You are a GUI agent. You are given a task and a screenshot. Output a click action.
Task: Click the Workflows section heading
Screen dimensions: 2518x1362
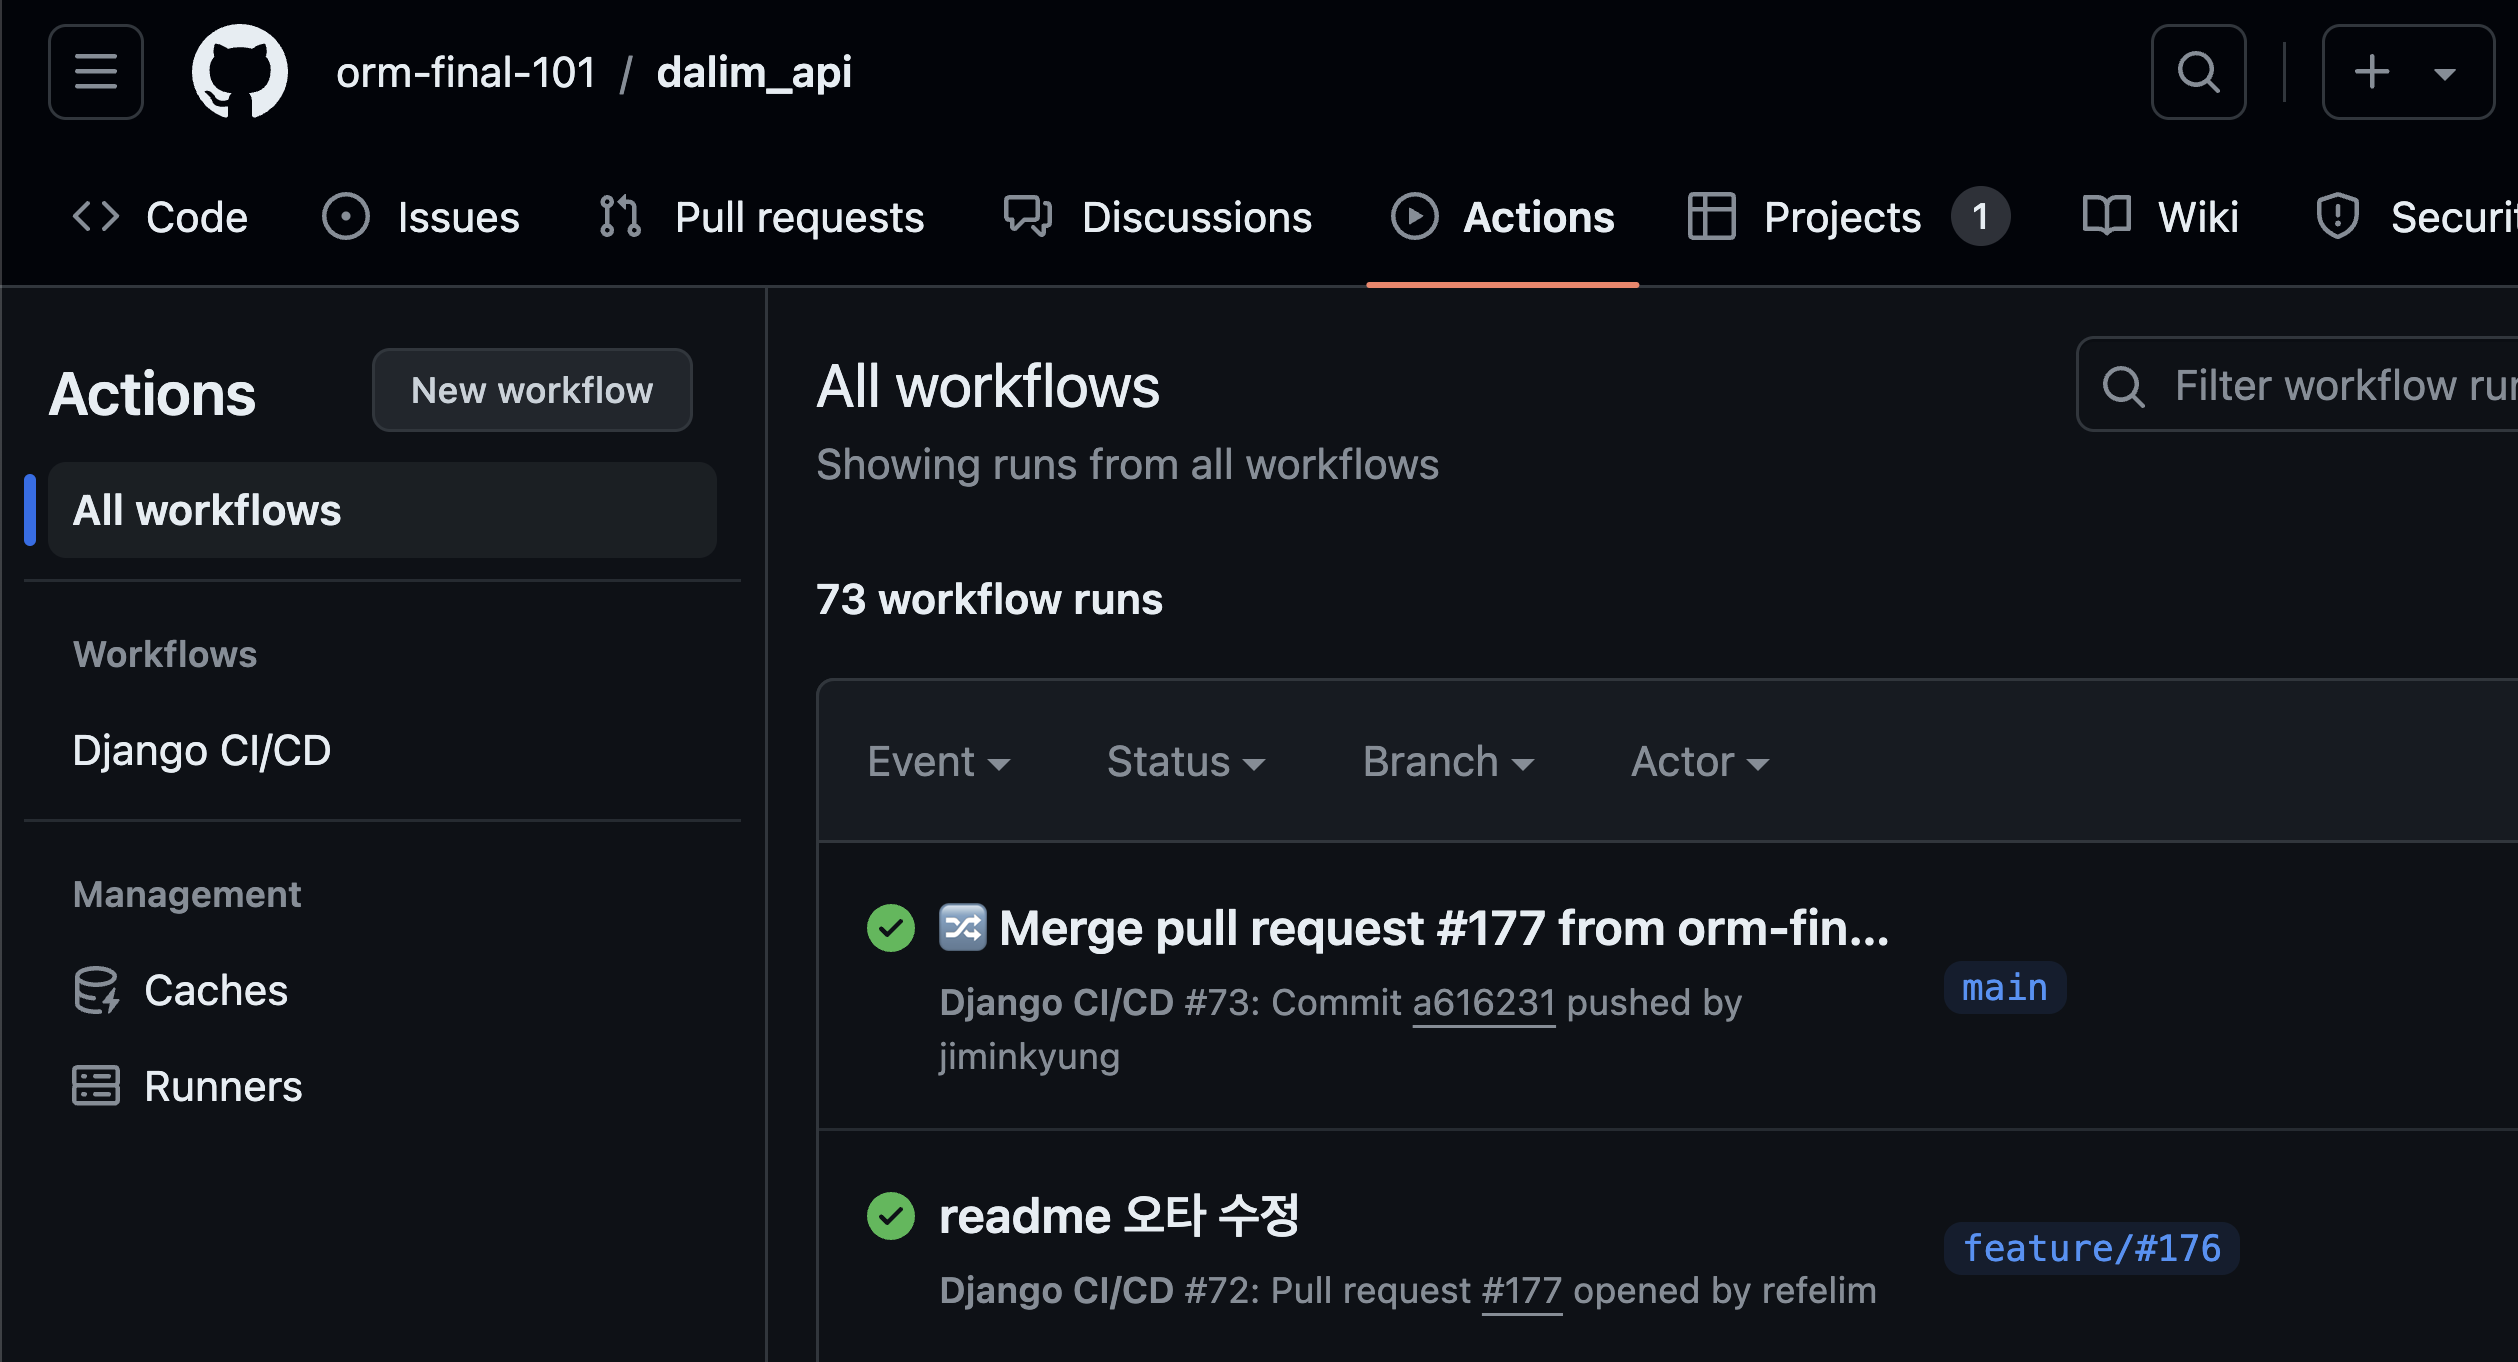pos(165,654)
